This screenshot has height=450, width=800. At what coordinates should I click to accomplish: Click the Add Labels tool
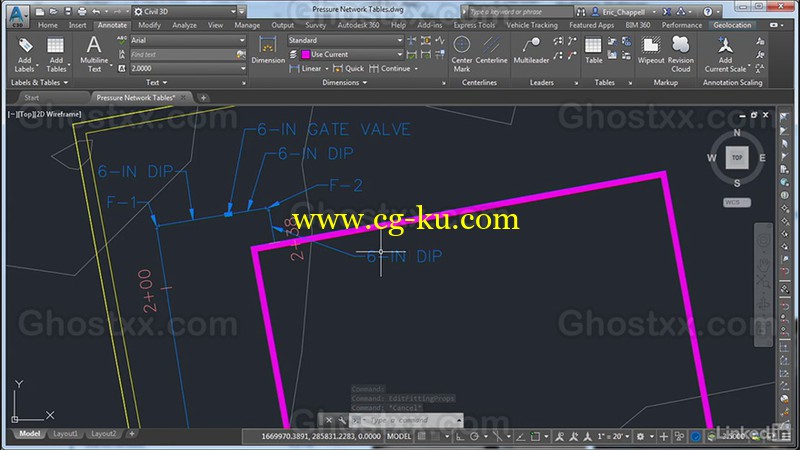(x=24, y=55)
